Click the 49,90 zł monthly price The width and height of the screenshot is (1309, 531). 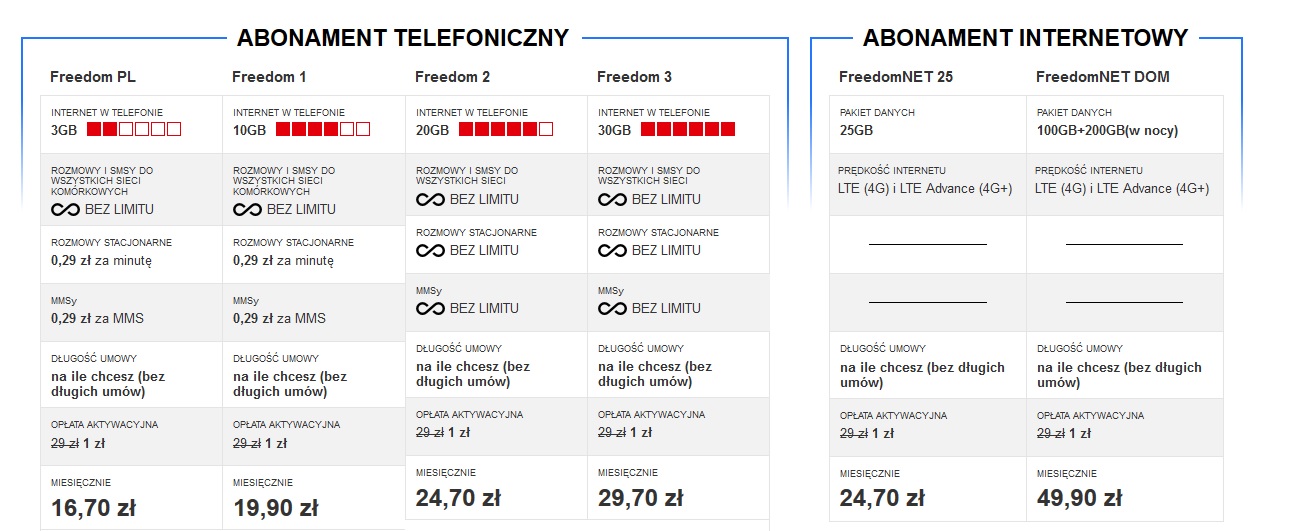1080,498
